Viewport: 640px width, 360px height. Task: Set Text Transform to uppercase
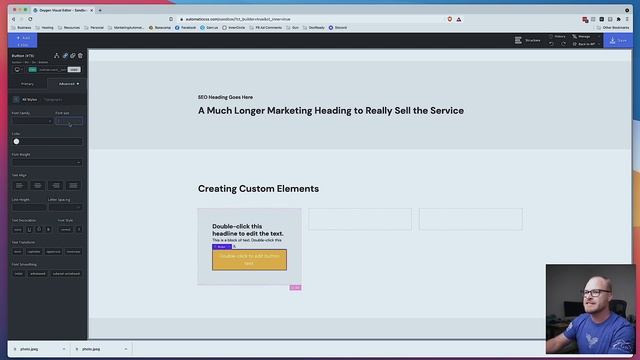coord(53,252)
